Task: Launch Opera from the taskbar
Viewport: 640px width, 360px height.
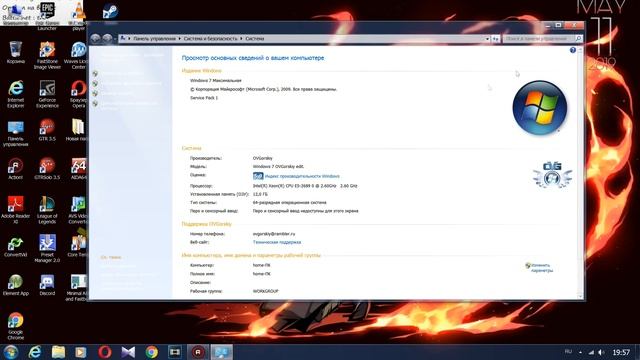Action: click(x=104, y=352)
